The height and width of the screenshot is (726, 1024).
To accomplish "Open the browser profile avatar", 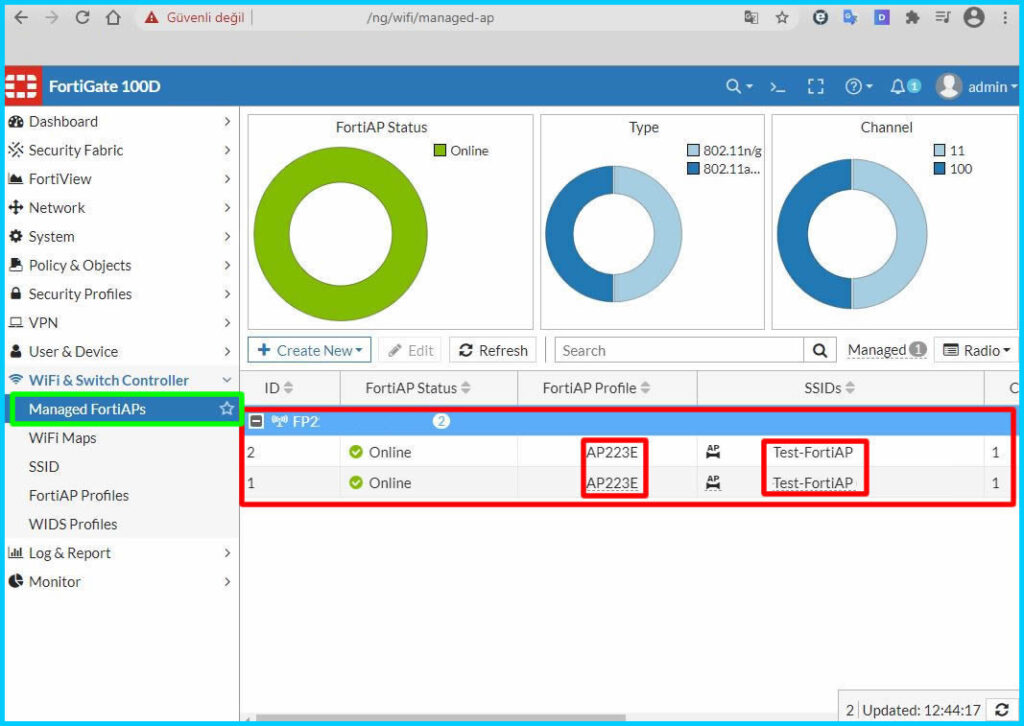I will coord(974,18).
